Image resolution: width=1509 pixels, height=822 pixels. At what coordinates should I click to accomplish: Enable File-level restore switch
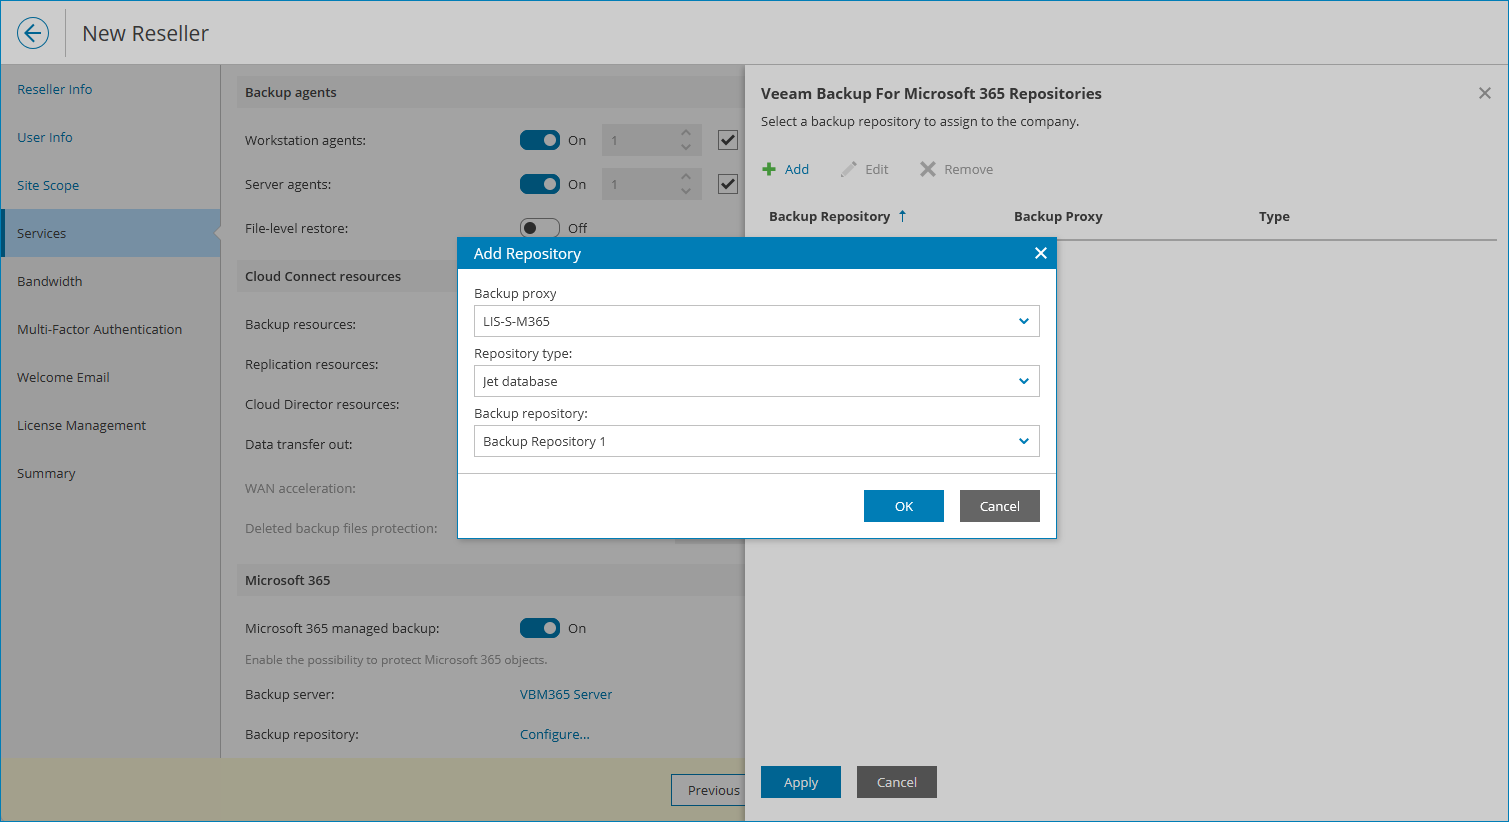(540, 228)
